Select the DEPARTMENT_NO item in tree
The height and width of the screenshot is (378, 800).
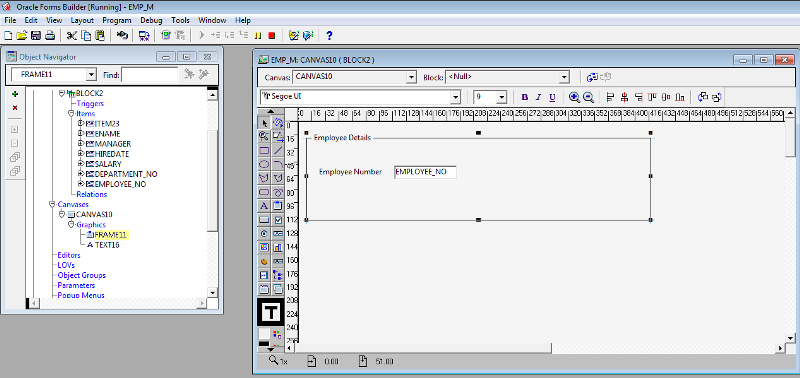coord(126,174)
